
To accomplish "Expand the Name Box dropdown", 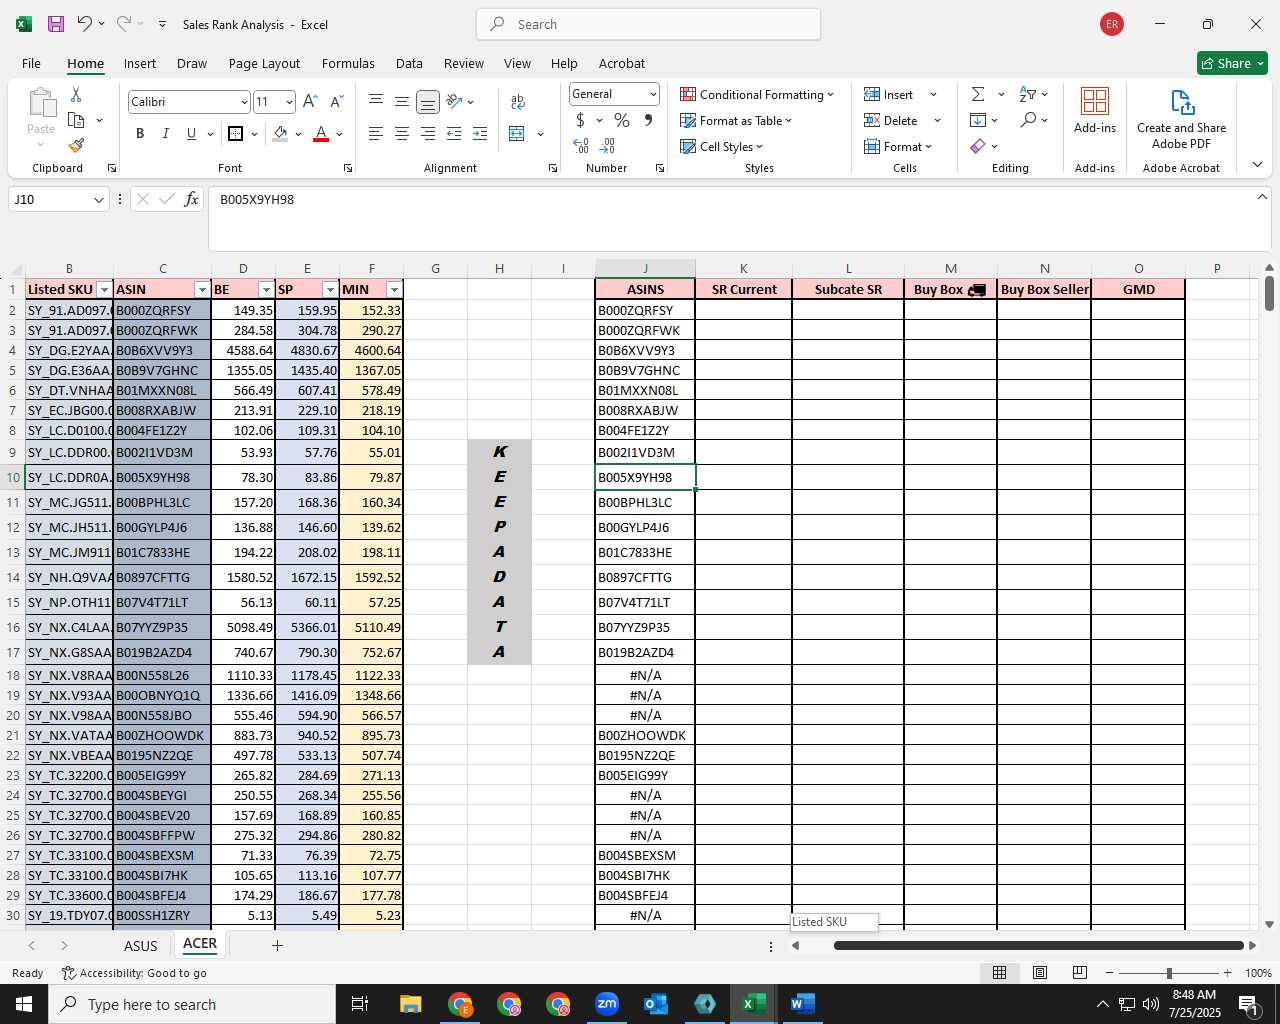I will click(98, 200).
